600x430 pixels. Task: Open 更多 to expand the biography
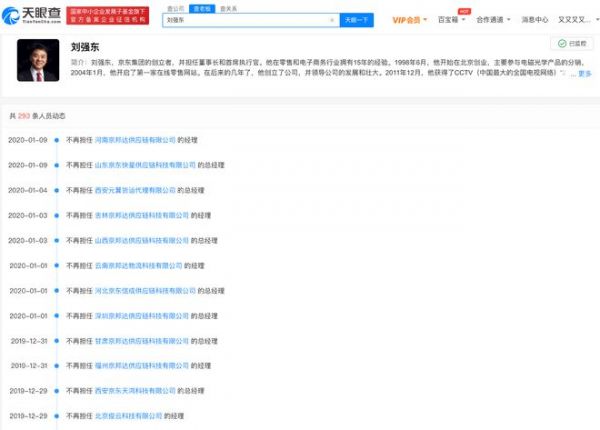pyautogui.click(x=585, y=73)
